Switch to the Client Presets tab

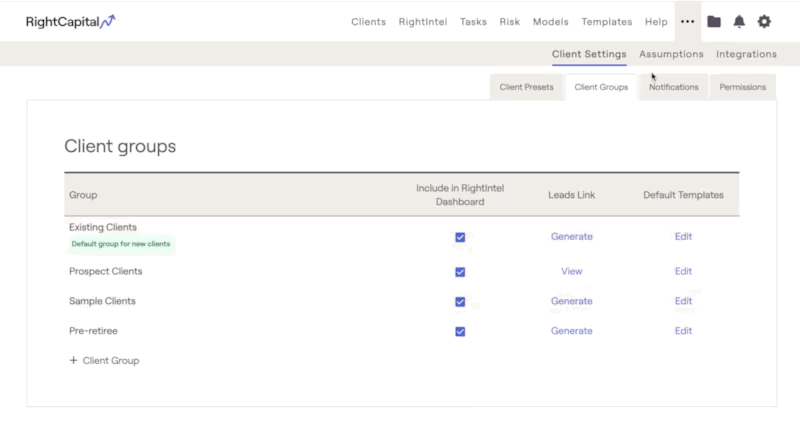click(527, 87)
